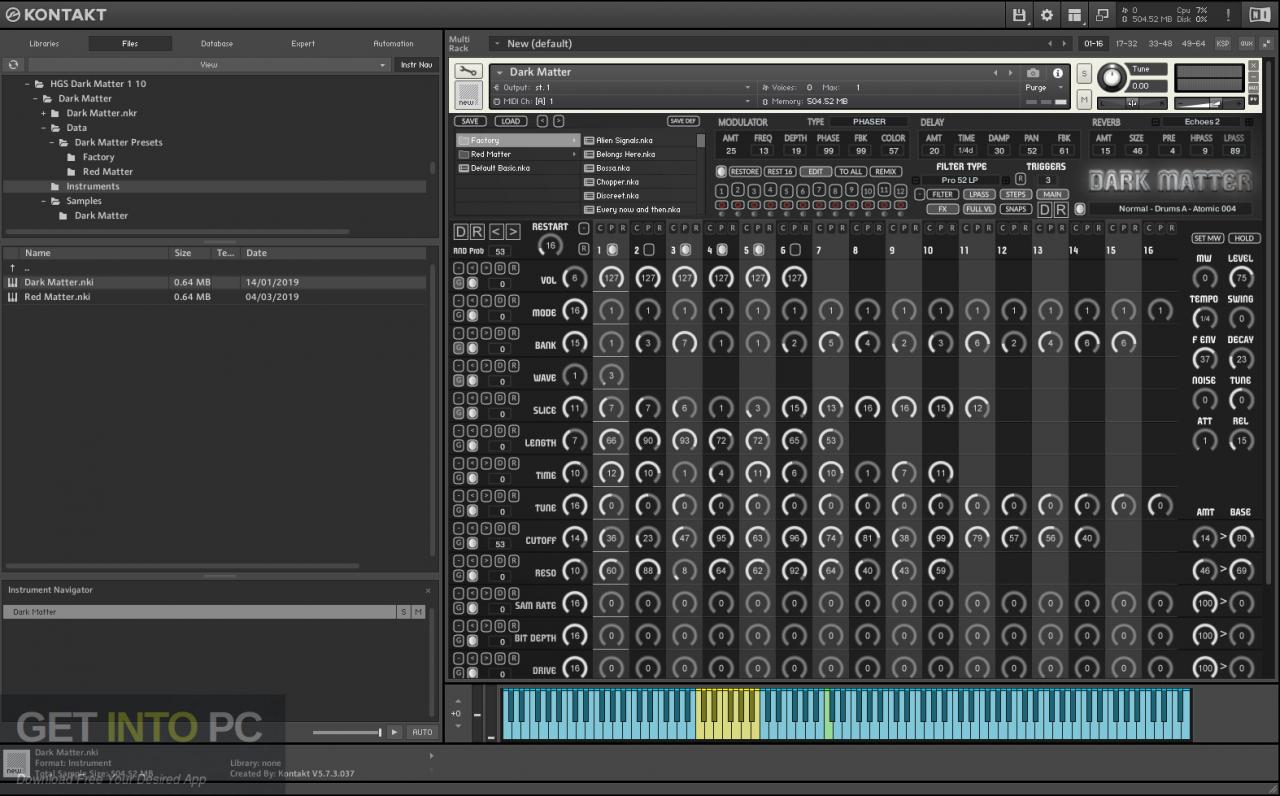Toggle step 3 on/off switch
Viewport: 1280px width, 796px height.
[686, 250]
